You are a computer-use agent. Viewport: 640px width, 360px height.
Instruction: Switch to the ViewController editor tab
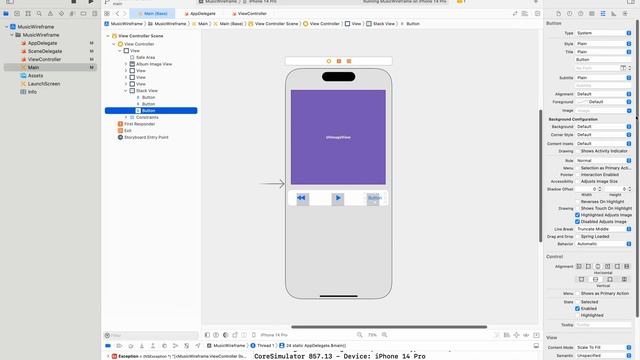(x=249, y=13)
